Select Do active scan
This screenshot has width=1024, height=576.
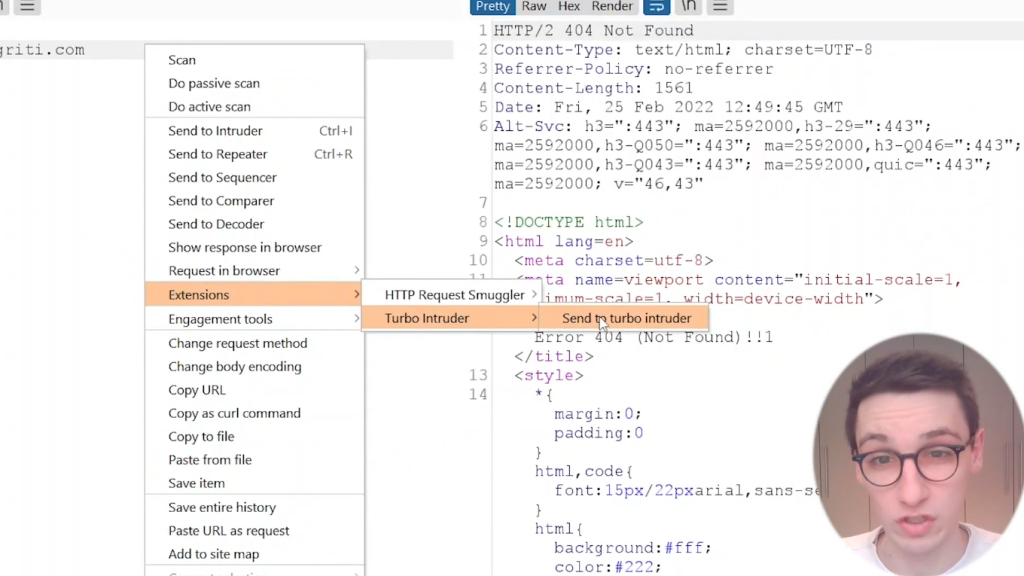(x=255, y=106)
